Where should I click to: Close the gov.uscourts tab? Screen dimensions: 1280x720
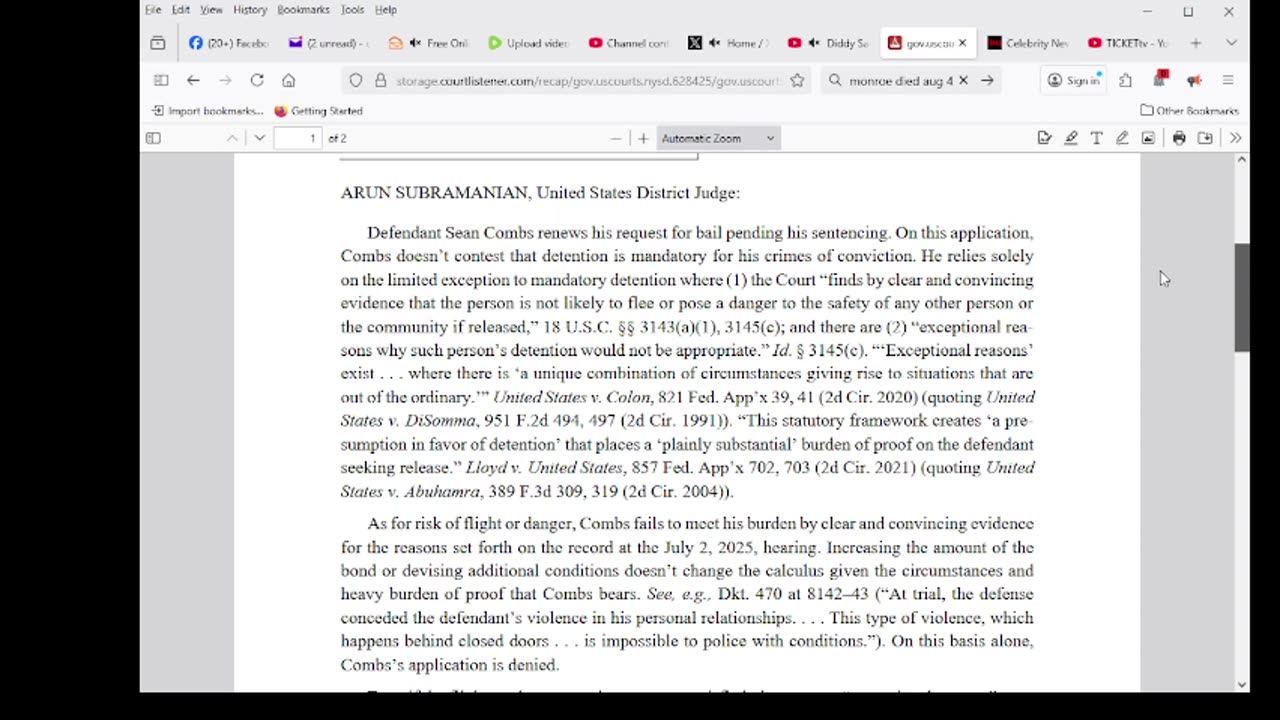[963, 43]
